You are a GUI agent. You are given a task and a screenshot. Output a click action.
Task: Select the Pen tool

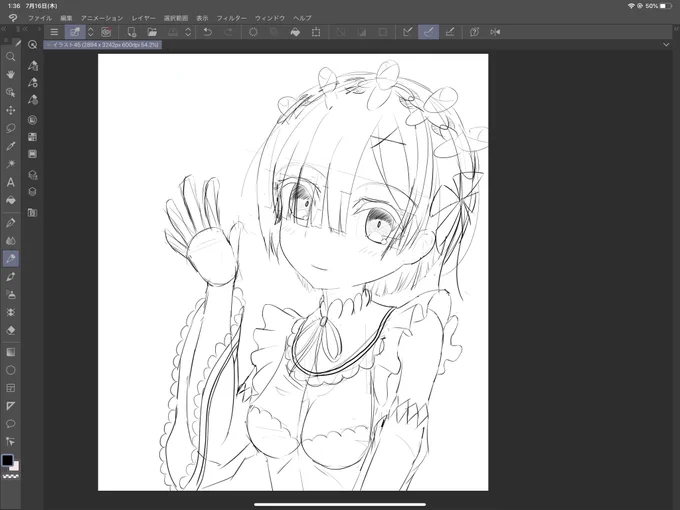click(11, 223)
